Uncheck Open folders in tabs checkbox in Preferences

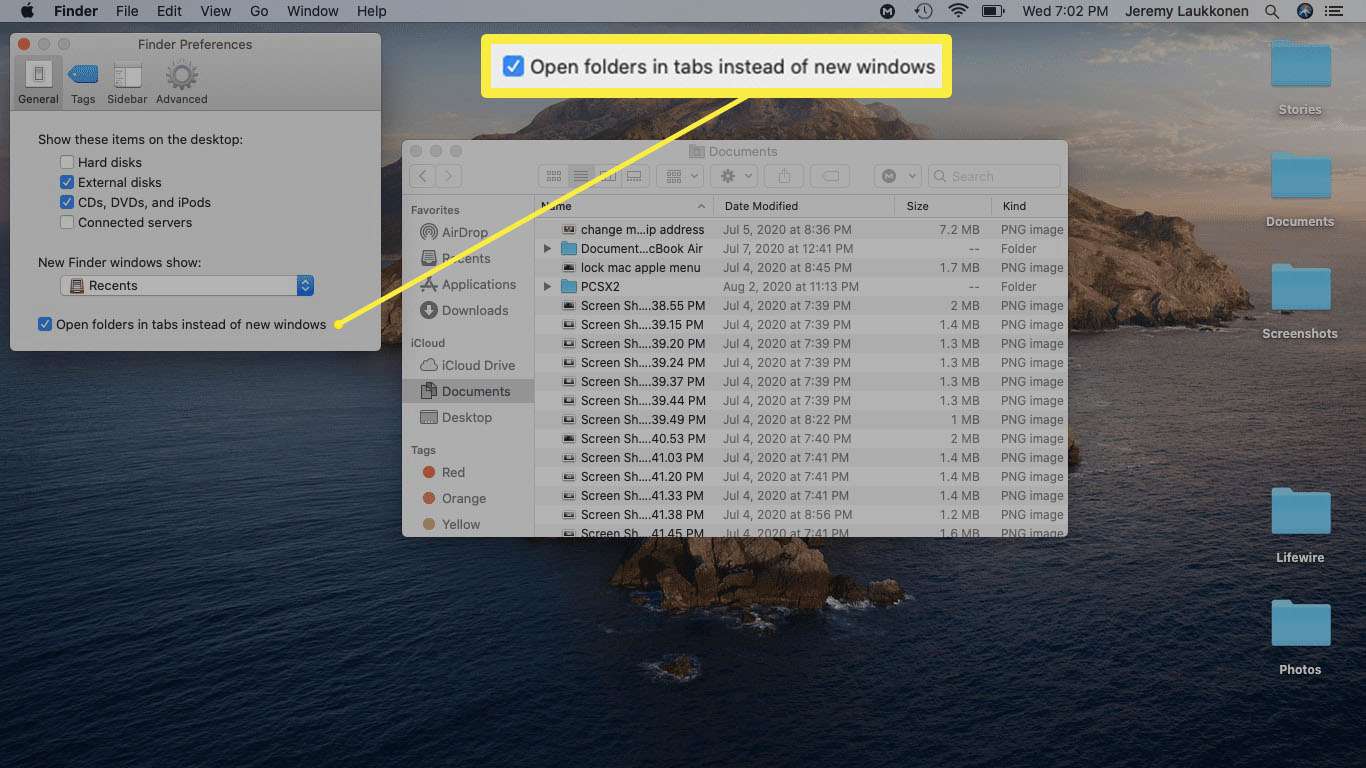point(45,324)
